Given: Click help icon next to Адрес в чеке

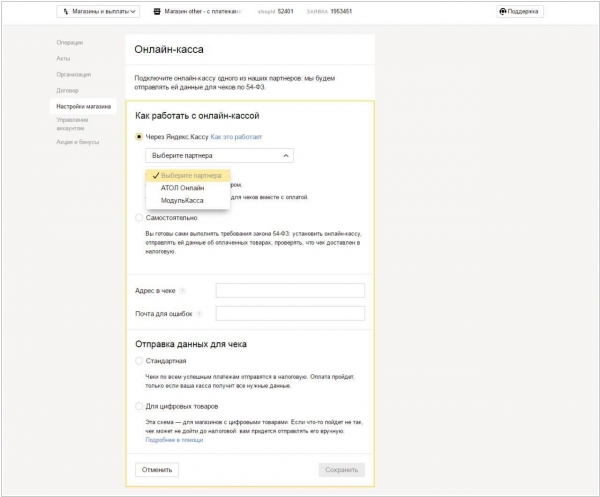Looking at the screenshot, I should point(182,291).
